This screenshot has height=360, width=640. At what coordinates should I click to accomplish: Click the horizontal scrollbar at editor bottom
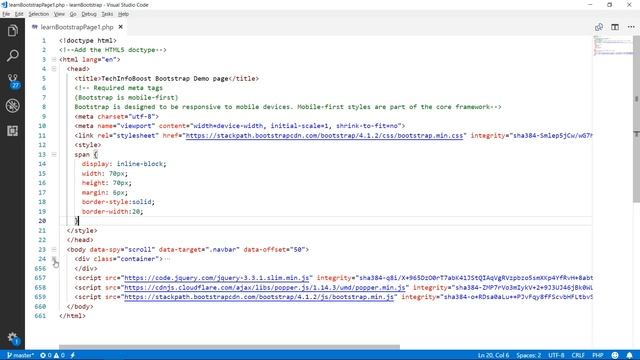coord(229,347)
